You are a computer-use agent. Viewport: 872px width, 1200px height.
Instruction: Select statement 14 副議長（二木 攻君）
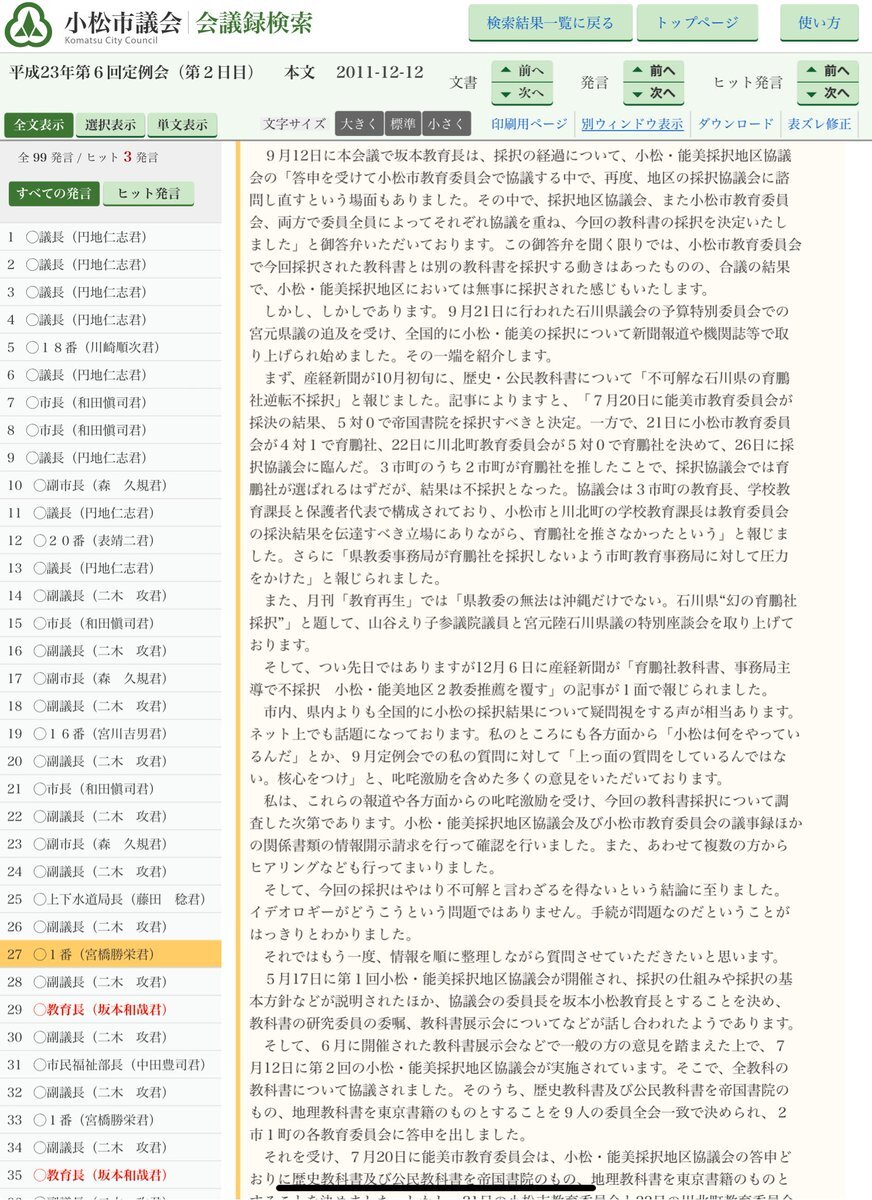tap(111, 595)
